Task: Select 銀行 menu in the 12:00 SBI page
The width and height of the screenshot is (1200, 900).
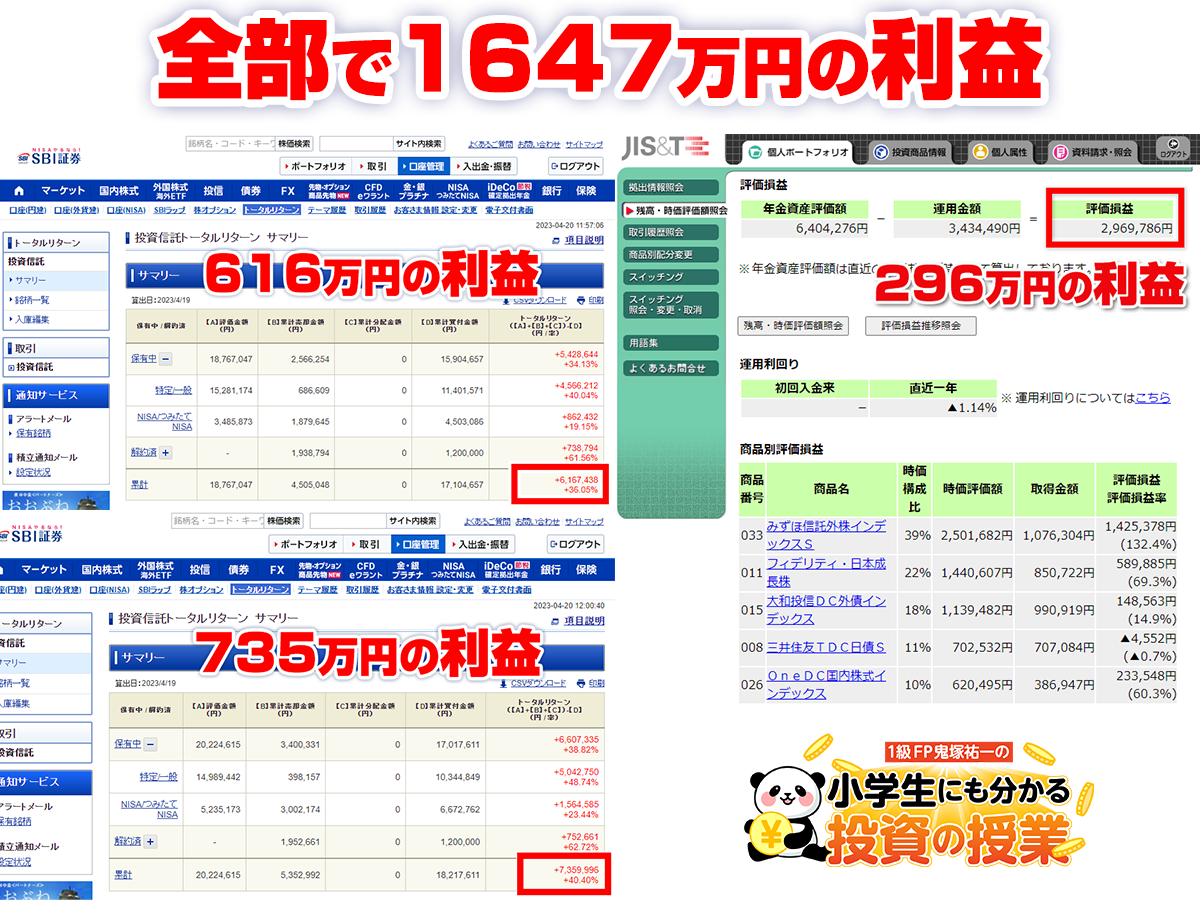Action: (551, 569)
